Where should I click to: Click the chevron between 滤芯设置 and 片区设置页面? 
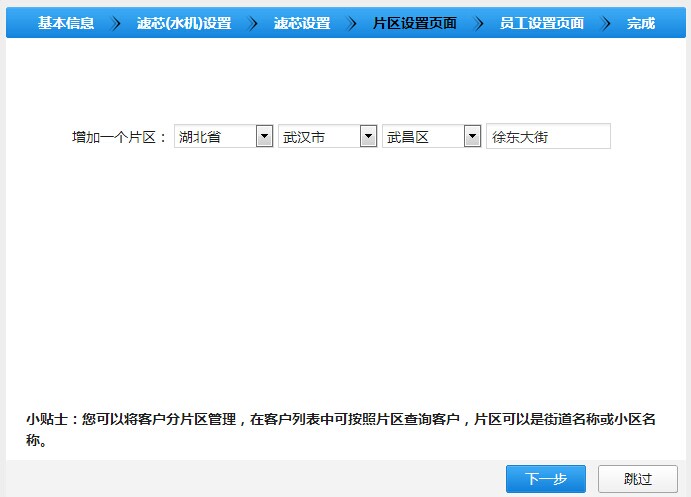(x=351, y=23)
